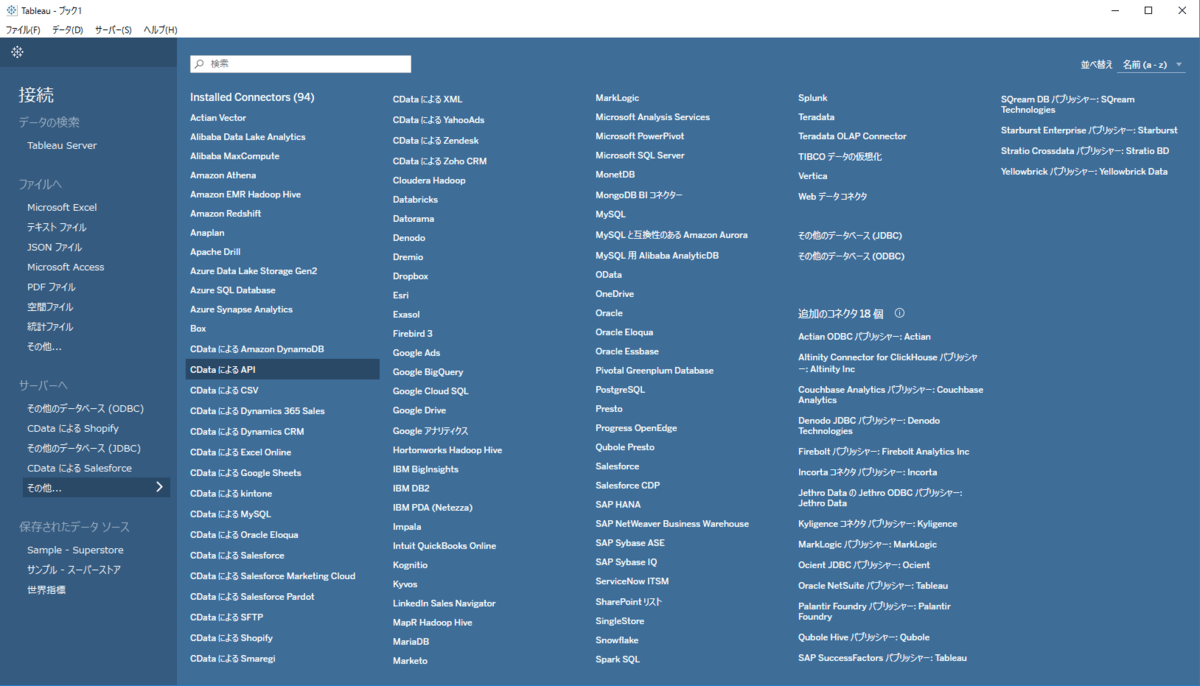Screen dimensions: 1200x686
Task: Select the Snowflake connector
Action: pos(617,640)
